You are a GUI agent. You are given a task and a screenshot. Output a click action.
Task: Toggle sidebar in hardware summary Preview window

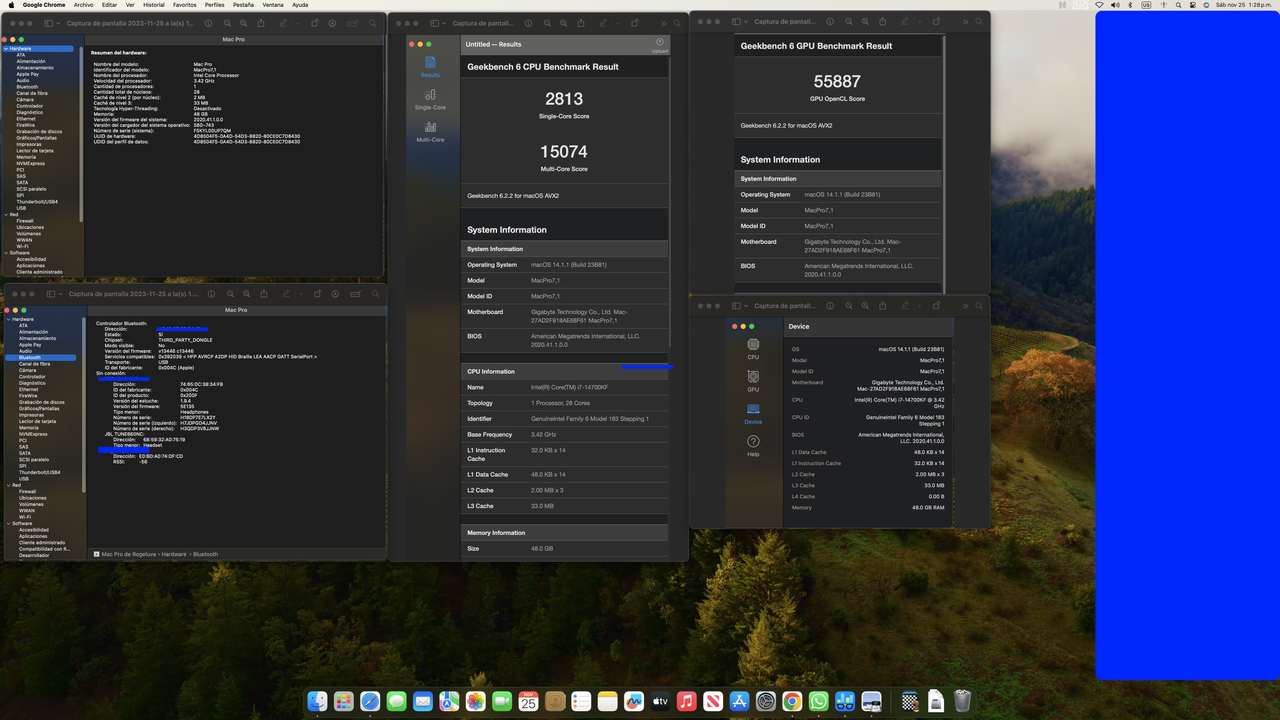[48, 22]
